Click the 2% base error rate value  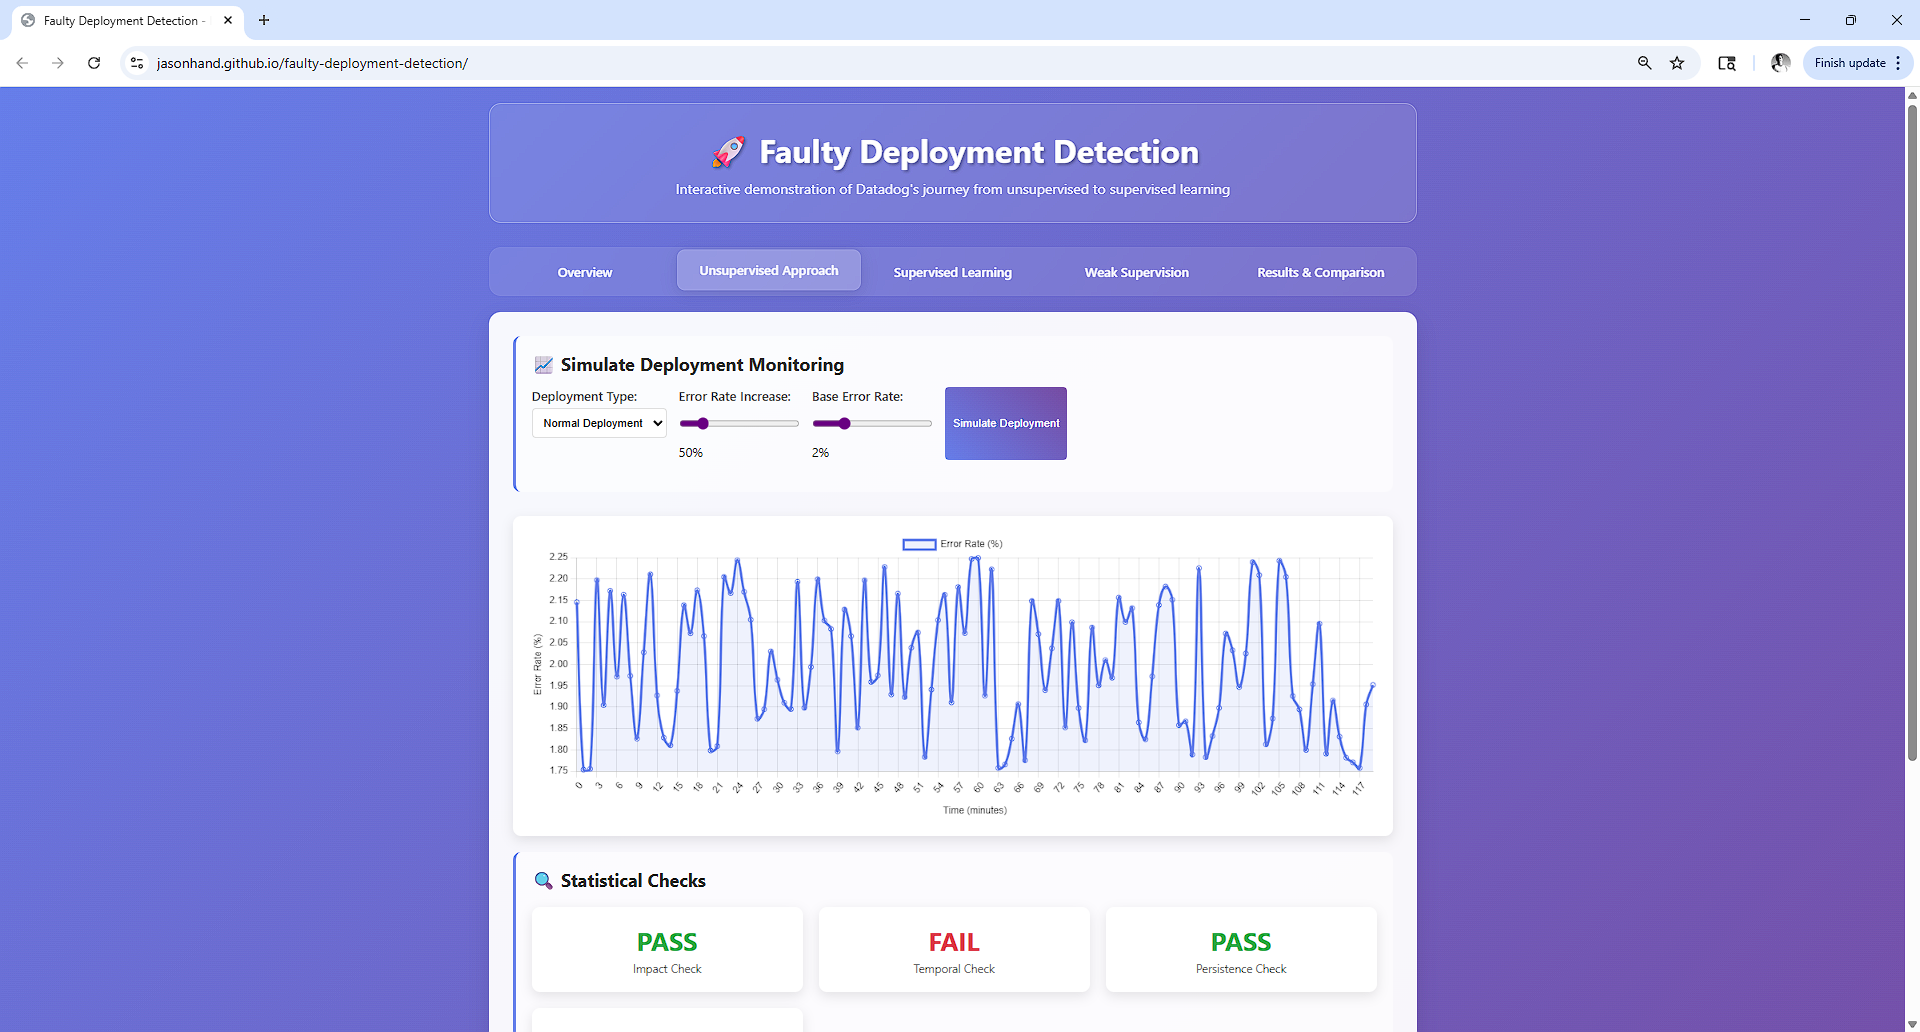coord(821,453)
